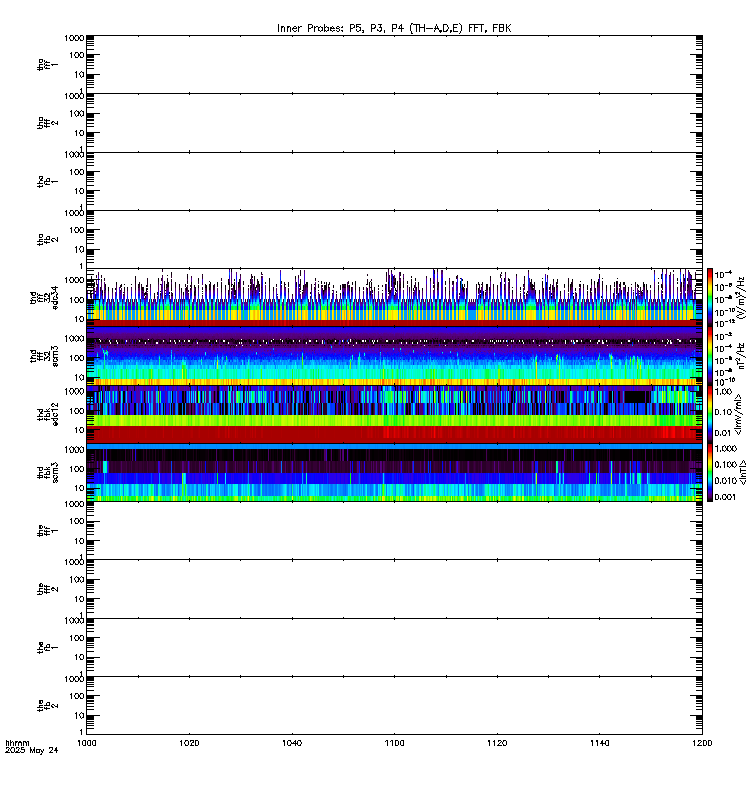Click time axis label "1020"
The height and width of the screenshot is (800, 750).
point(189,743)
